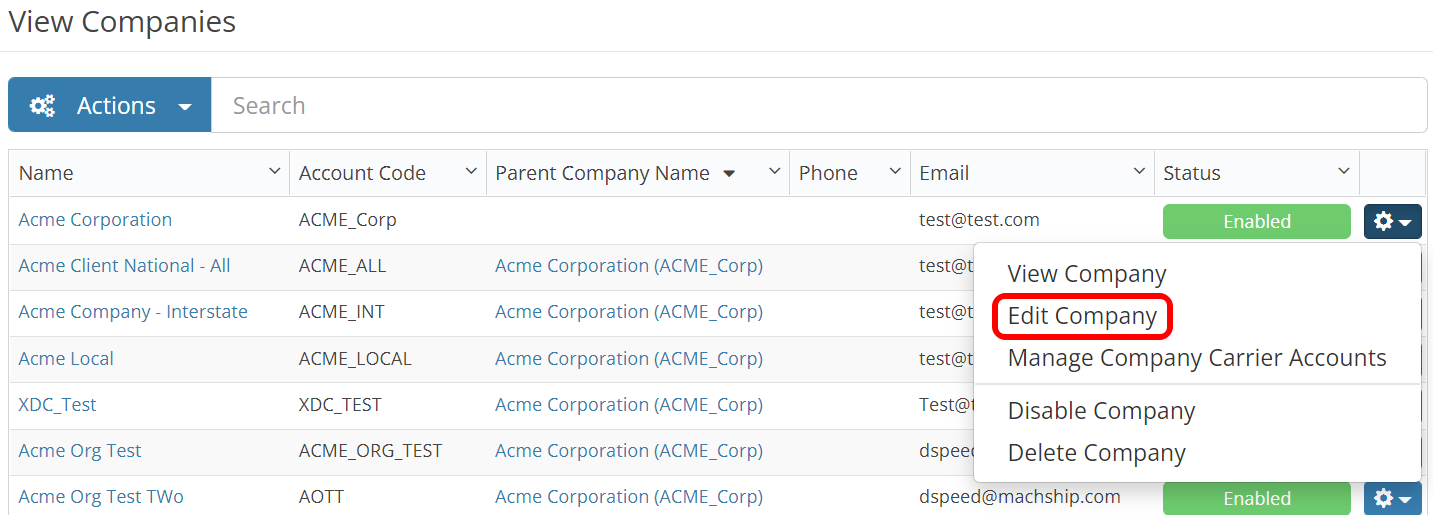The height and width of the screenshot is (515, 1433).
Task: Choose Disable Company menu entry
Action: (x=1101, y=411)
